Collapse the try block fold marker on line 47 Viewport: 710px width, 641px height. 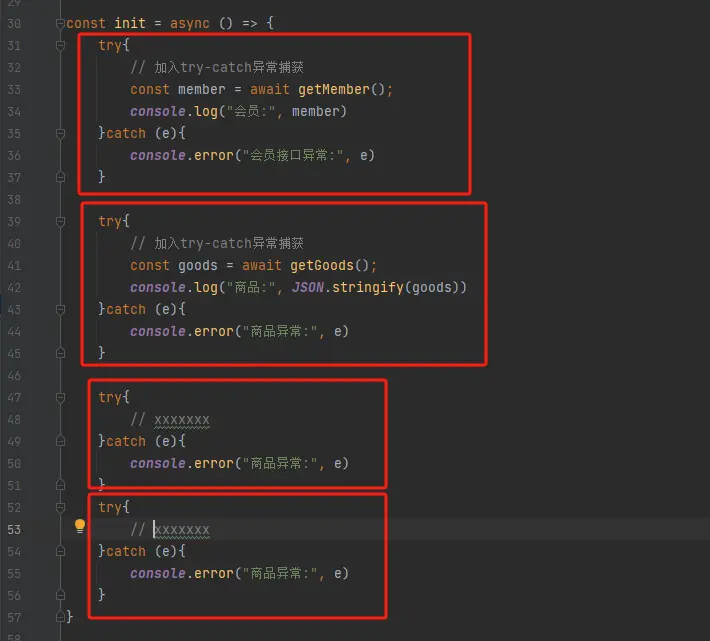[x=60, y=397]
